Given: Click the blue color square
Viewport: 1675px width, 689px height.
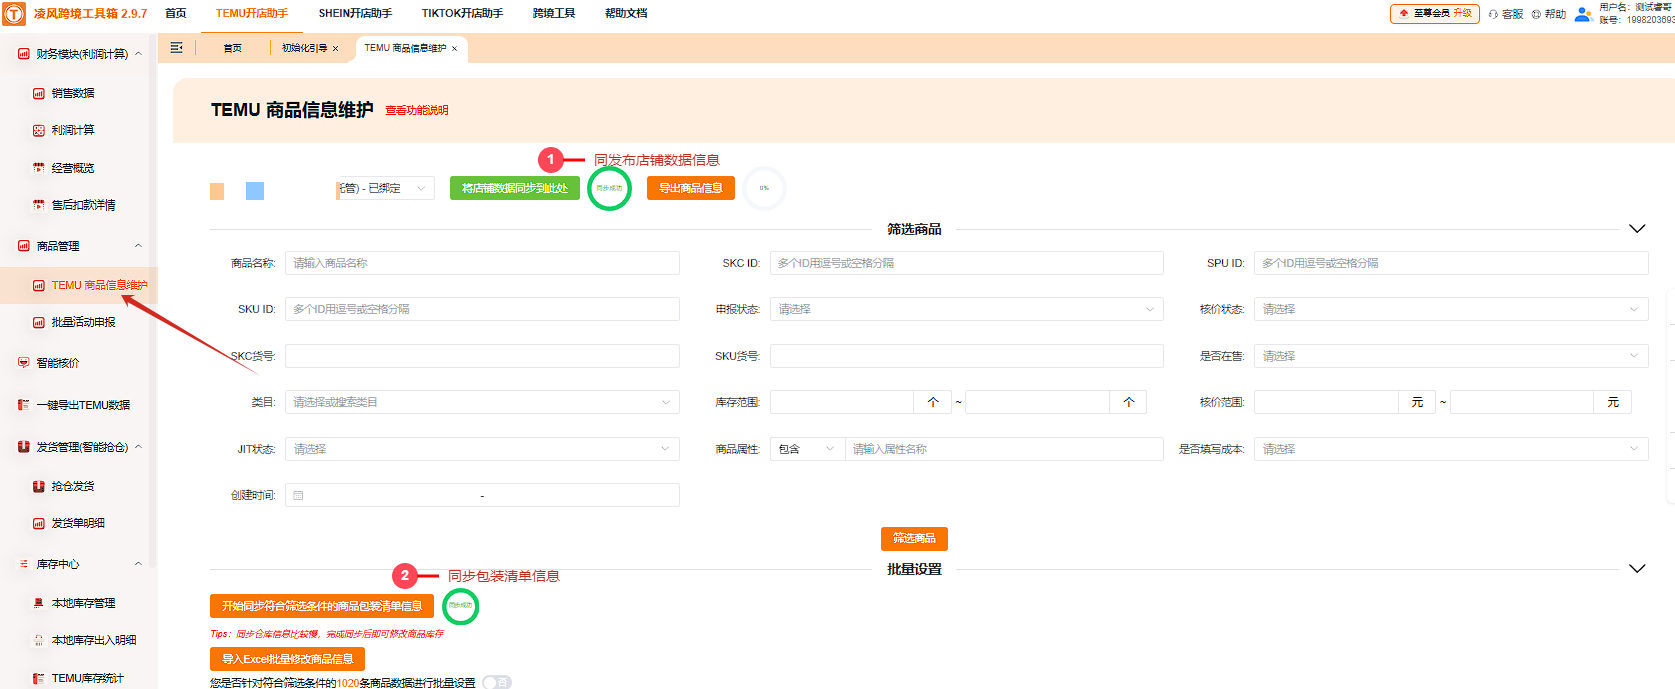Looking at the screenshot, I should (255, 191).
